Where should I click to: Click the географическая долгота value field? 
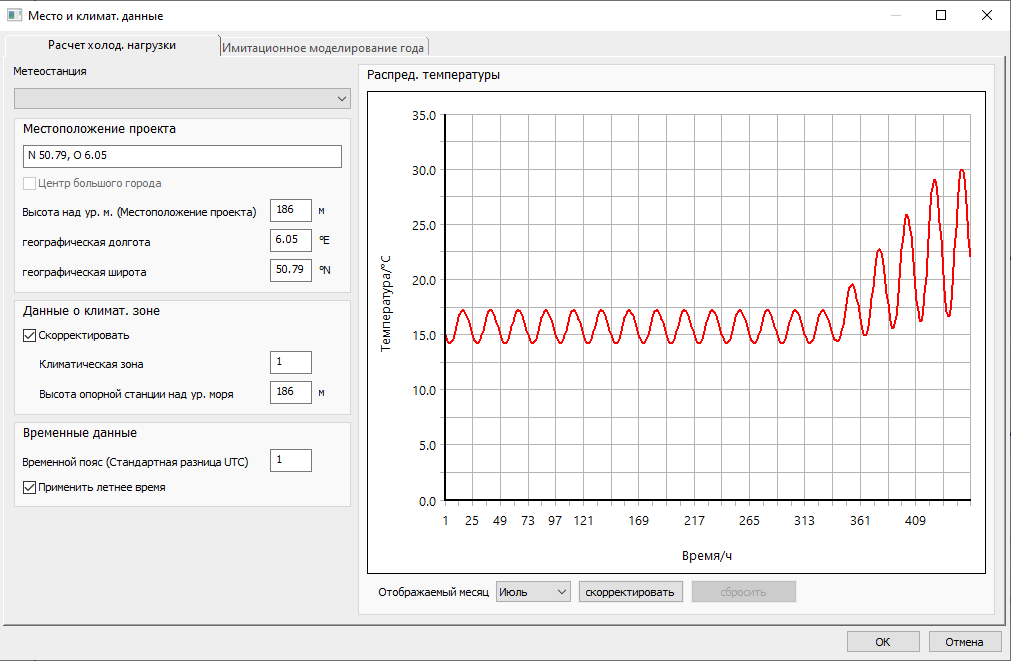(290, 241)
